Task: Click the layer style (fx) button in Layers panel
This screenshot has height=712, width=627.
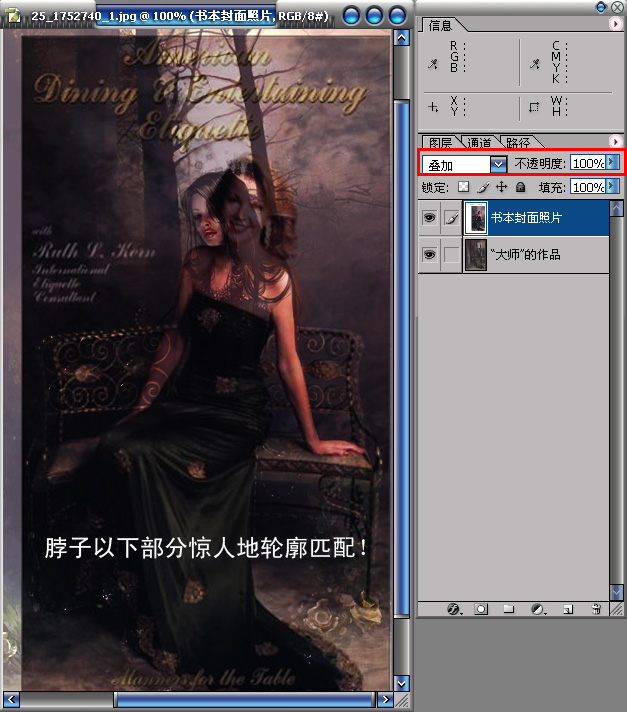Action: [x=454, y=609]
